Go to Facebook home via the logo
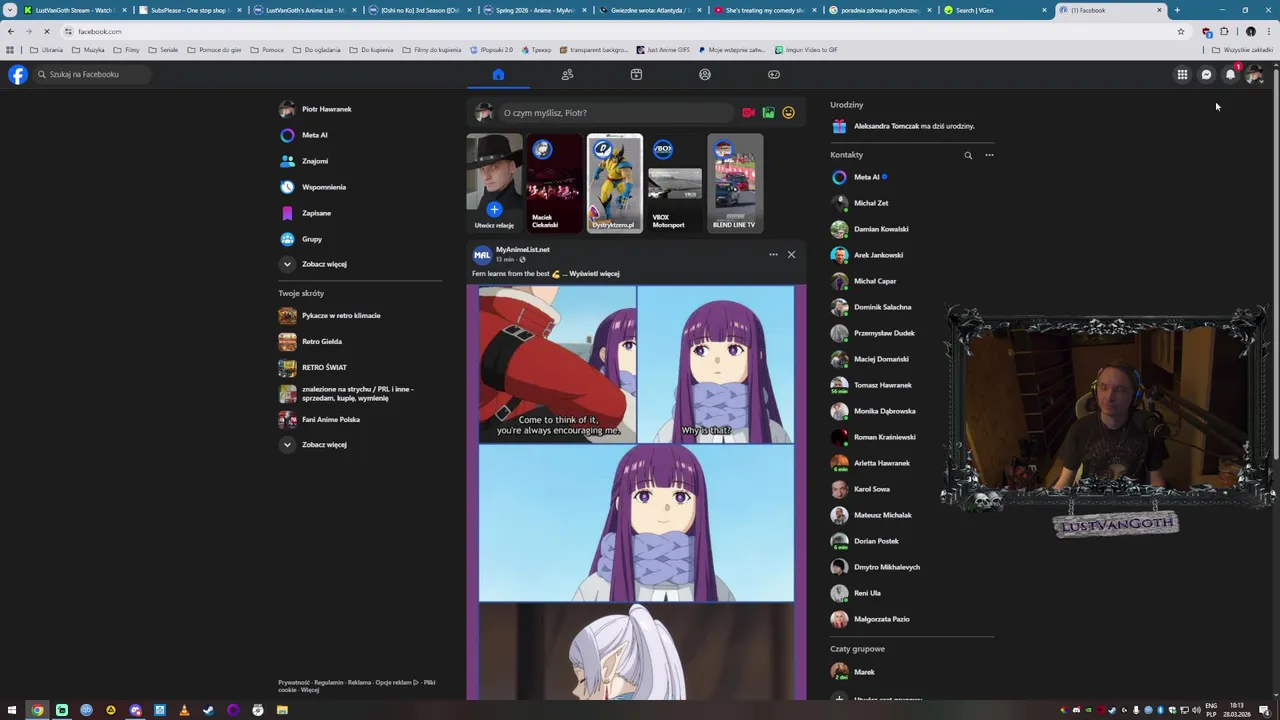Viewport: 1280px width, 720px height. point(18,74)
